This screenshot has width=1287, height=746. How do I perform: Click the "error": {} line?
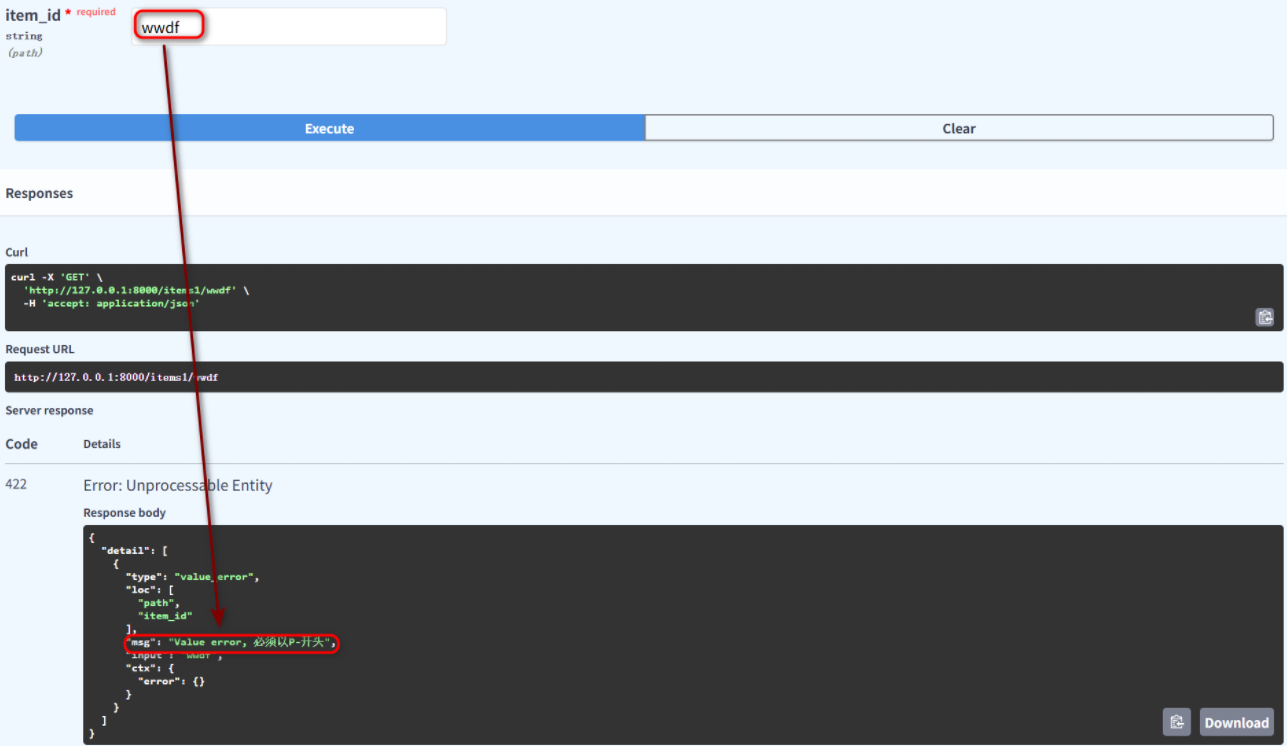pos(171,681)
